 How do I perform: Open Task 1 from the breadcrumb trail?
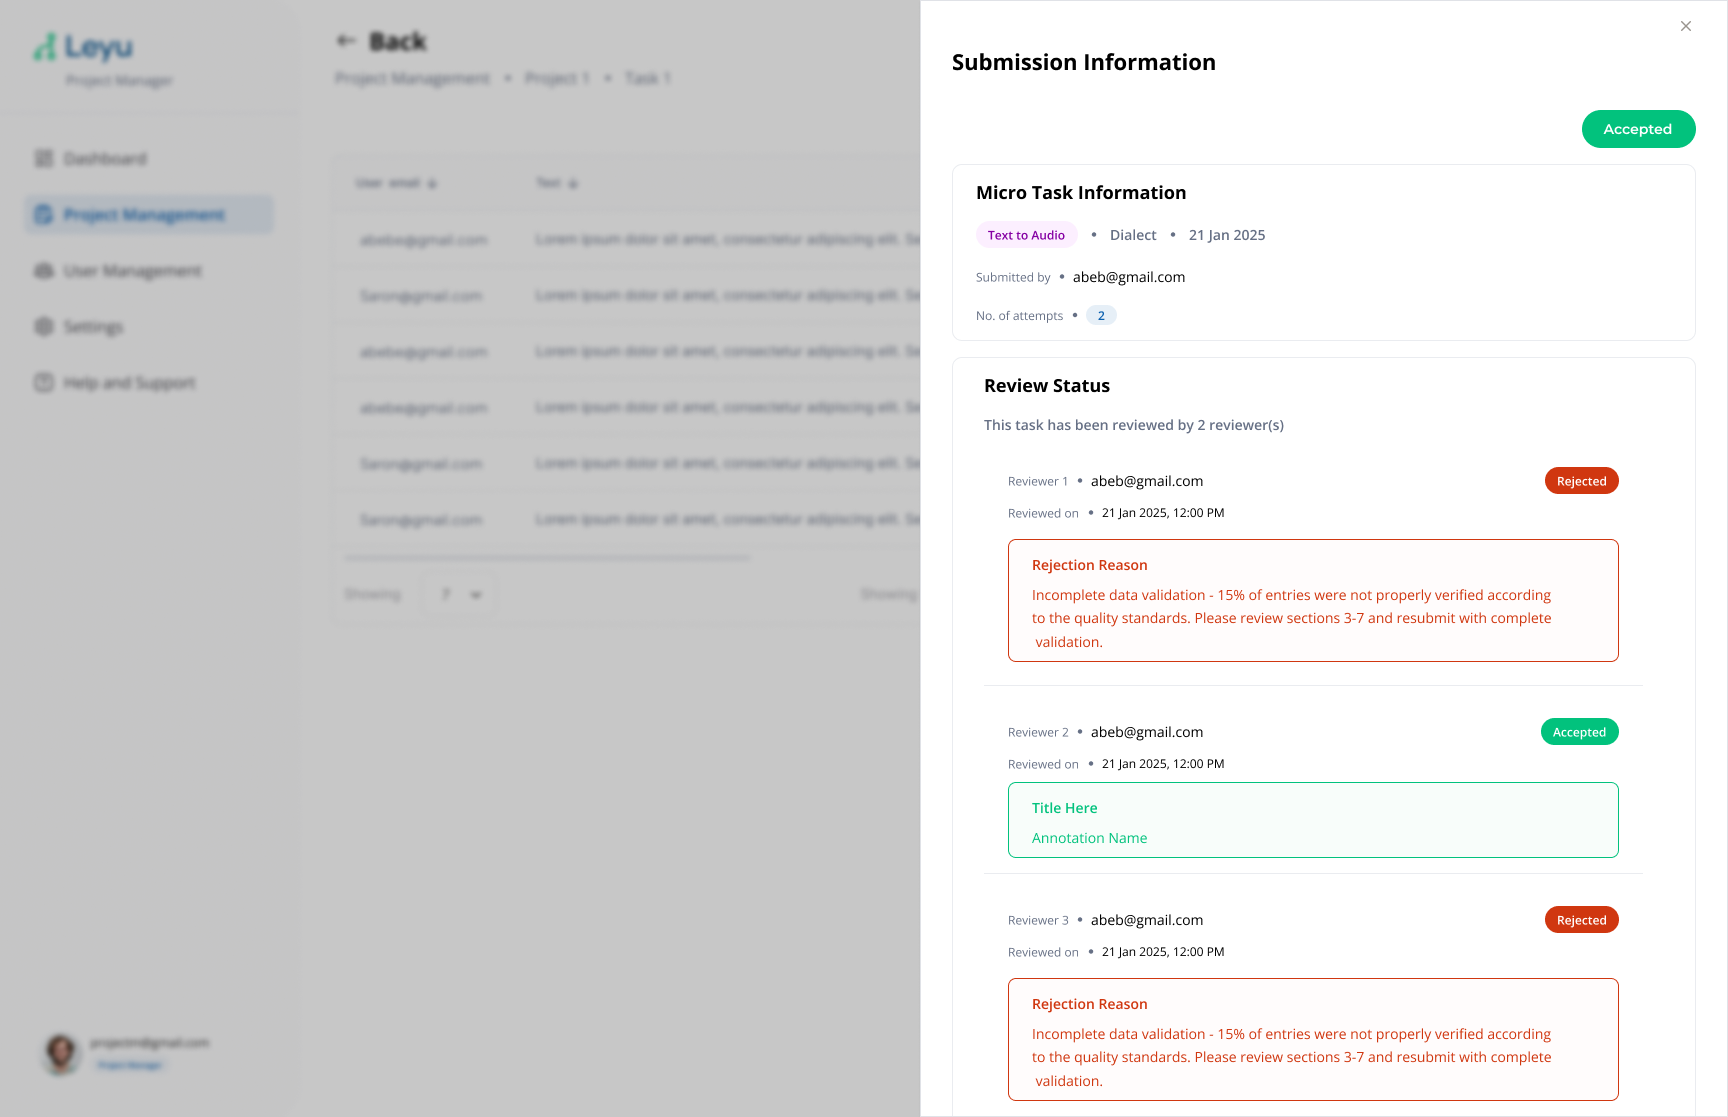[648, 78]
